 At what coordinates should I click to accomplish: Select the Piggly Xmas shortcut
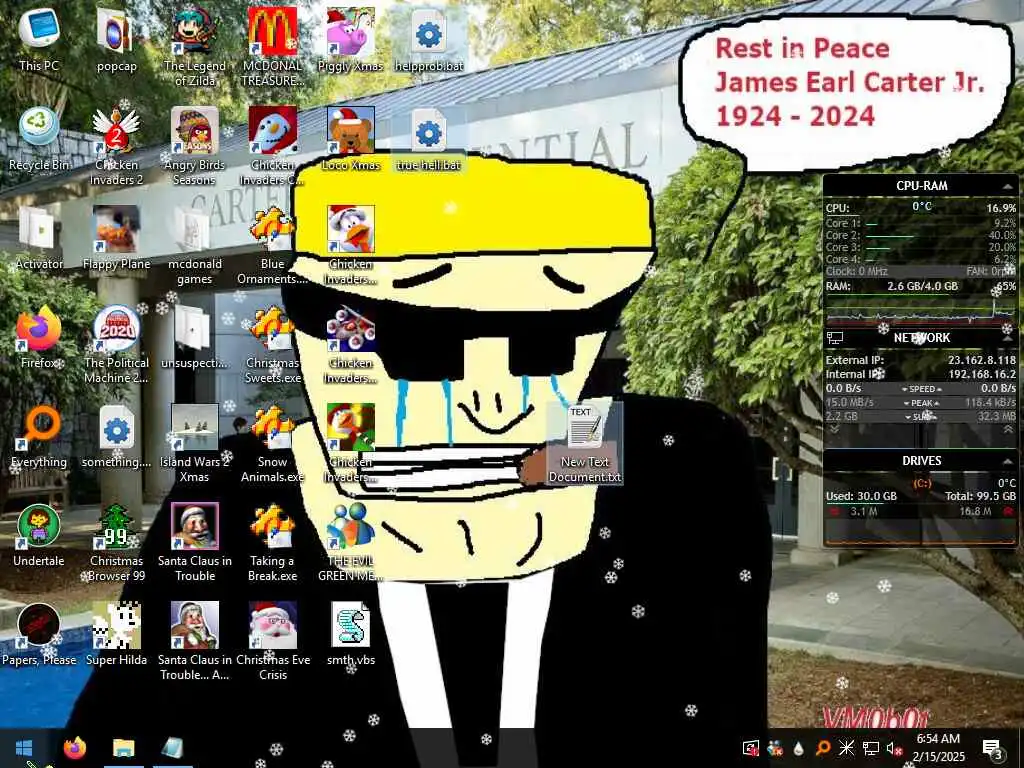[351, 39]
